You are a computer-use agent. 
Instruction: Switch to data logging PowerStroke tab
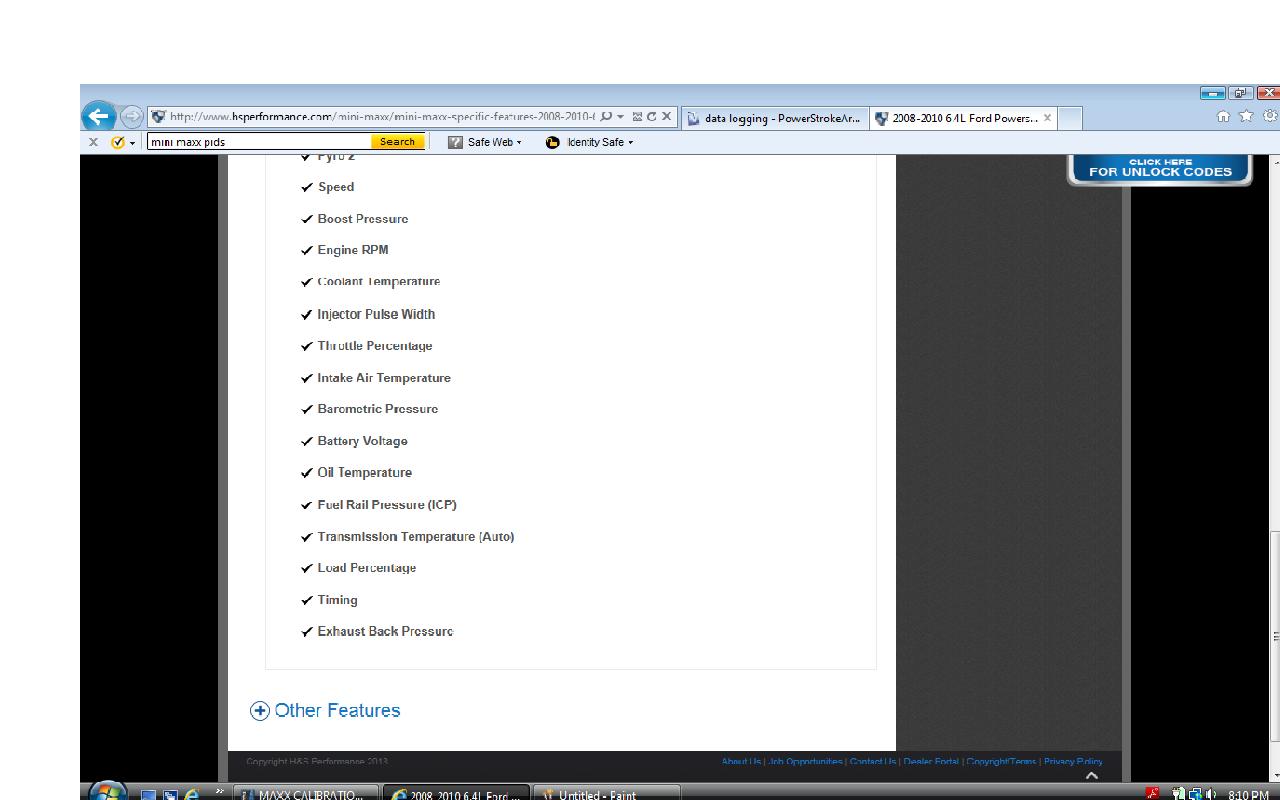(x=775, y=118)
